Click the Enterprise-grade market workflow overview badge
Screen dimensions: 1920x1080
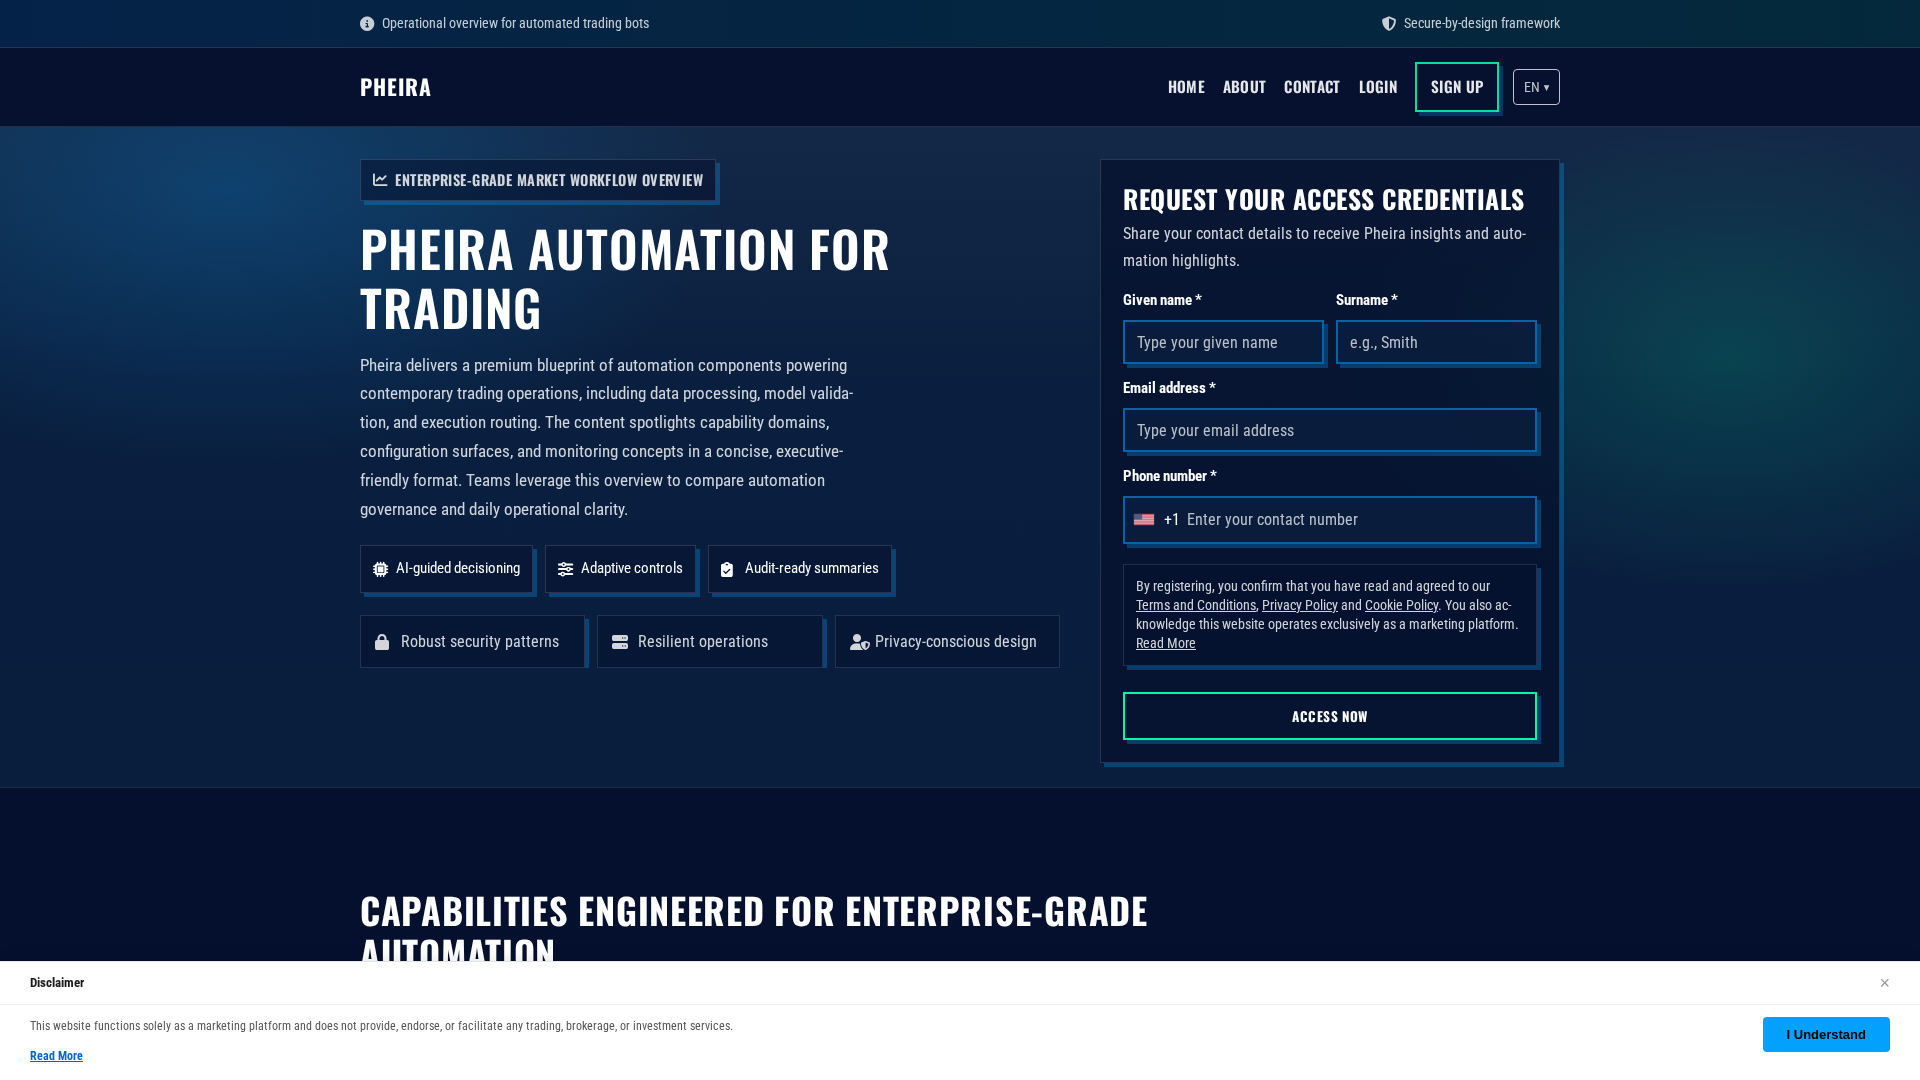pyautogui.click(x=538, y=180)
